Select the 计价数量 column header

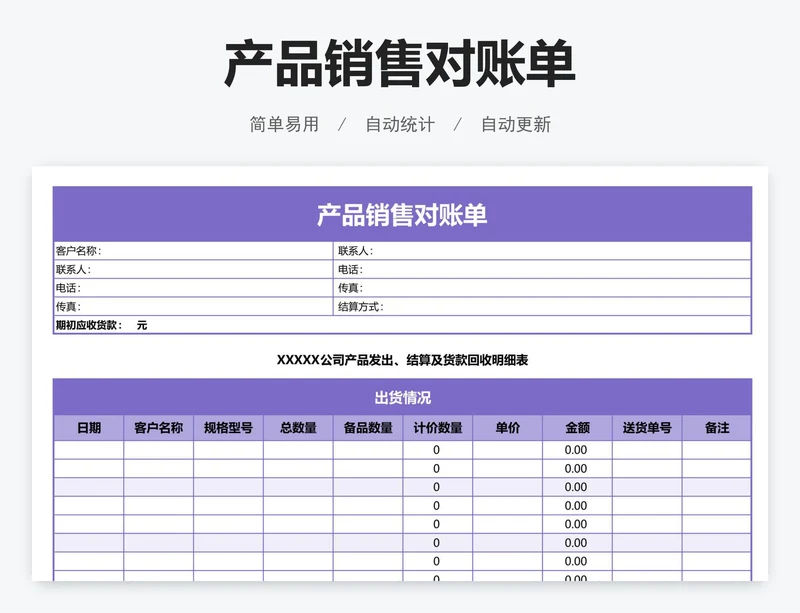click(x=437, y=428)
